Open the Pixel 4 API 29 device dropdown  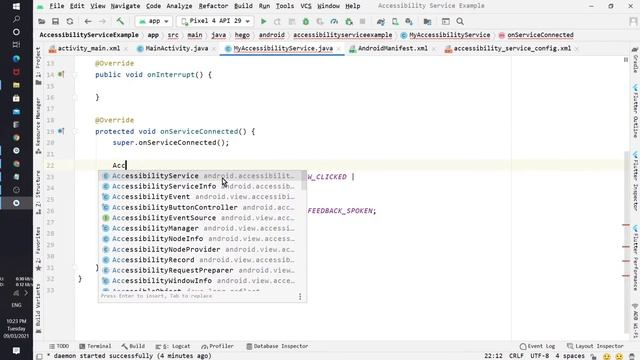pos(216,21)
